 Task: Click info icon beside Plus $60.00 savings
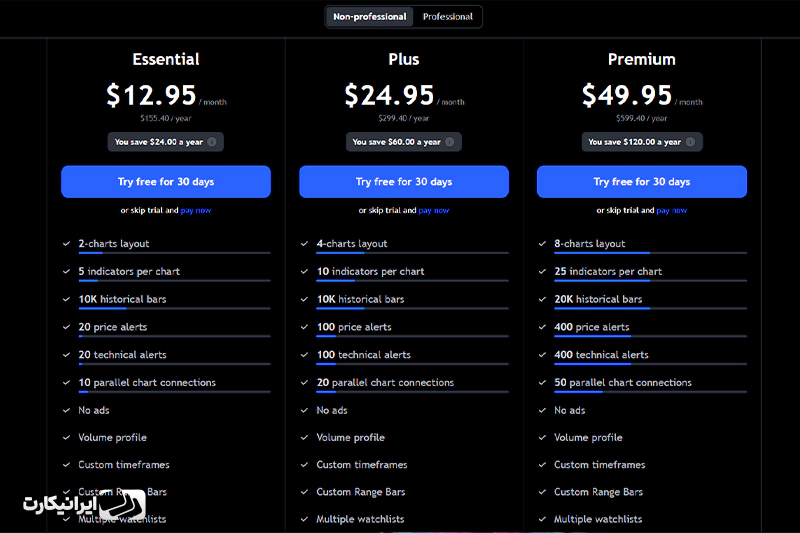[449, 142]
